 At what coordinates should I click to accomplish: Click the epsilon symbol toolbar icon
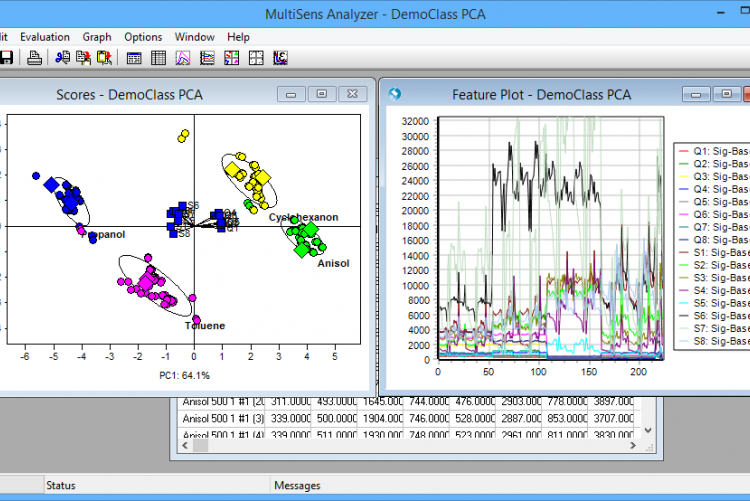280,57
